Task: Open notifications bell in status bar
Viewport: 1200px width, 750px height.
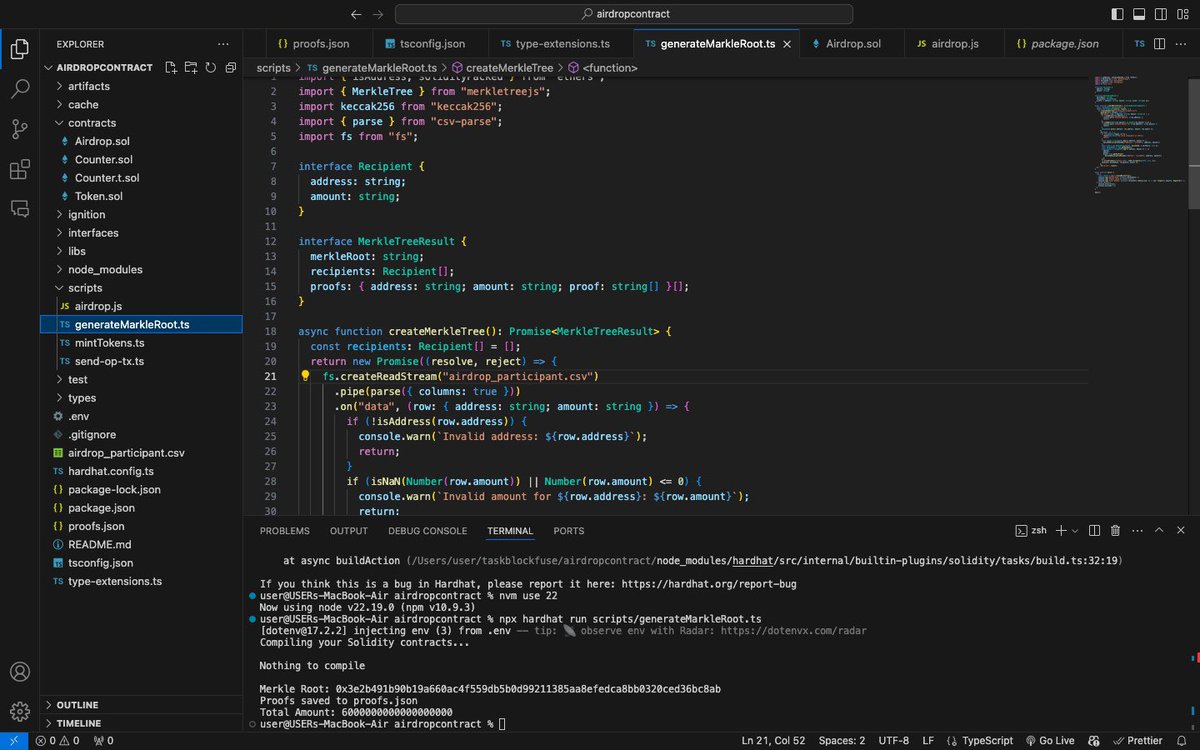Action: pos(1182,741)
